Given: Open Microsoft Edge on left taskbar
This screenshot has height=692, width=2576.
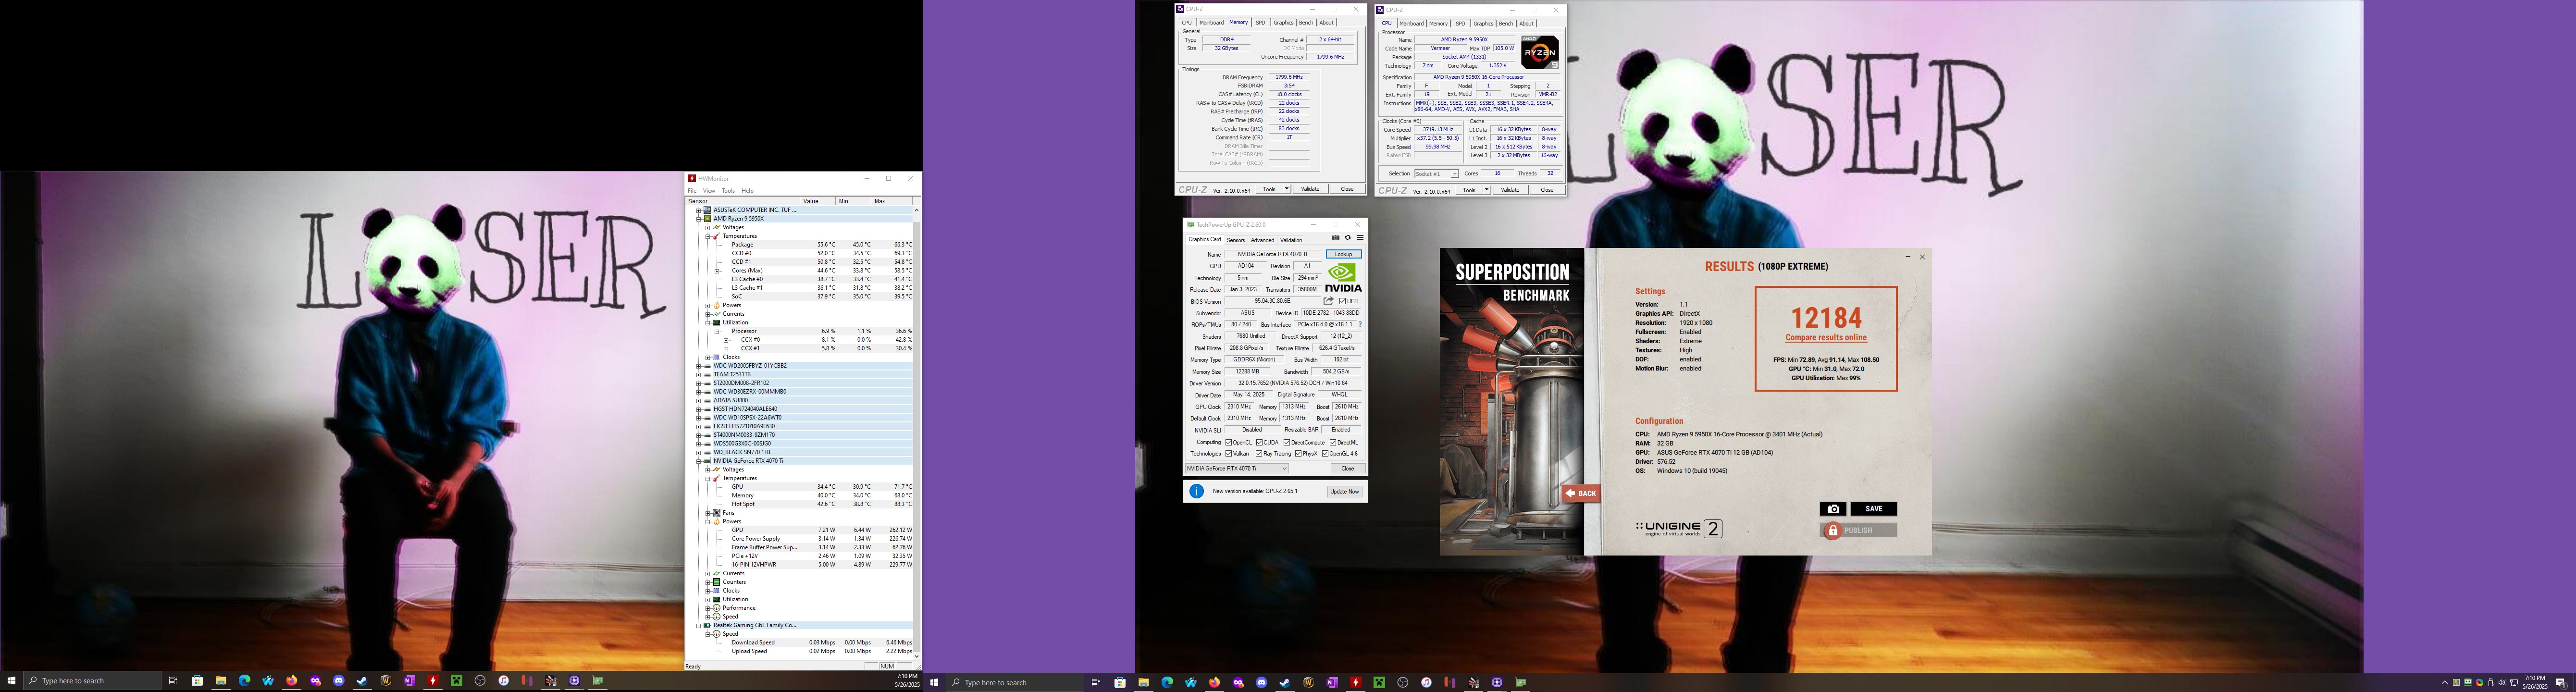Looking at the screenshot, I should click(245, 681).
